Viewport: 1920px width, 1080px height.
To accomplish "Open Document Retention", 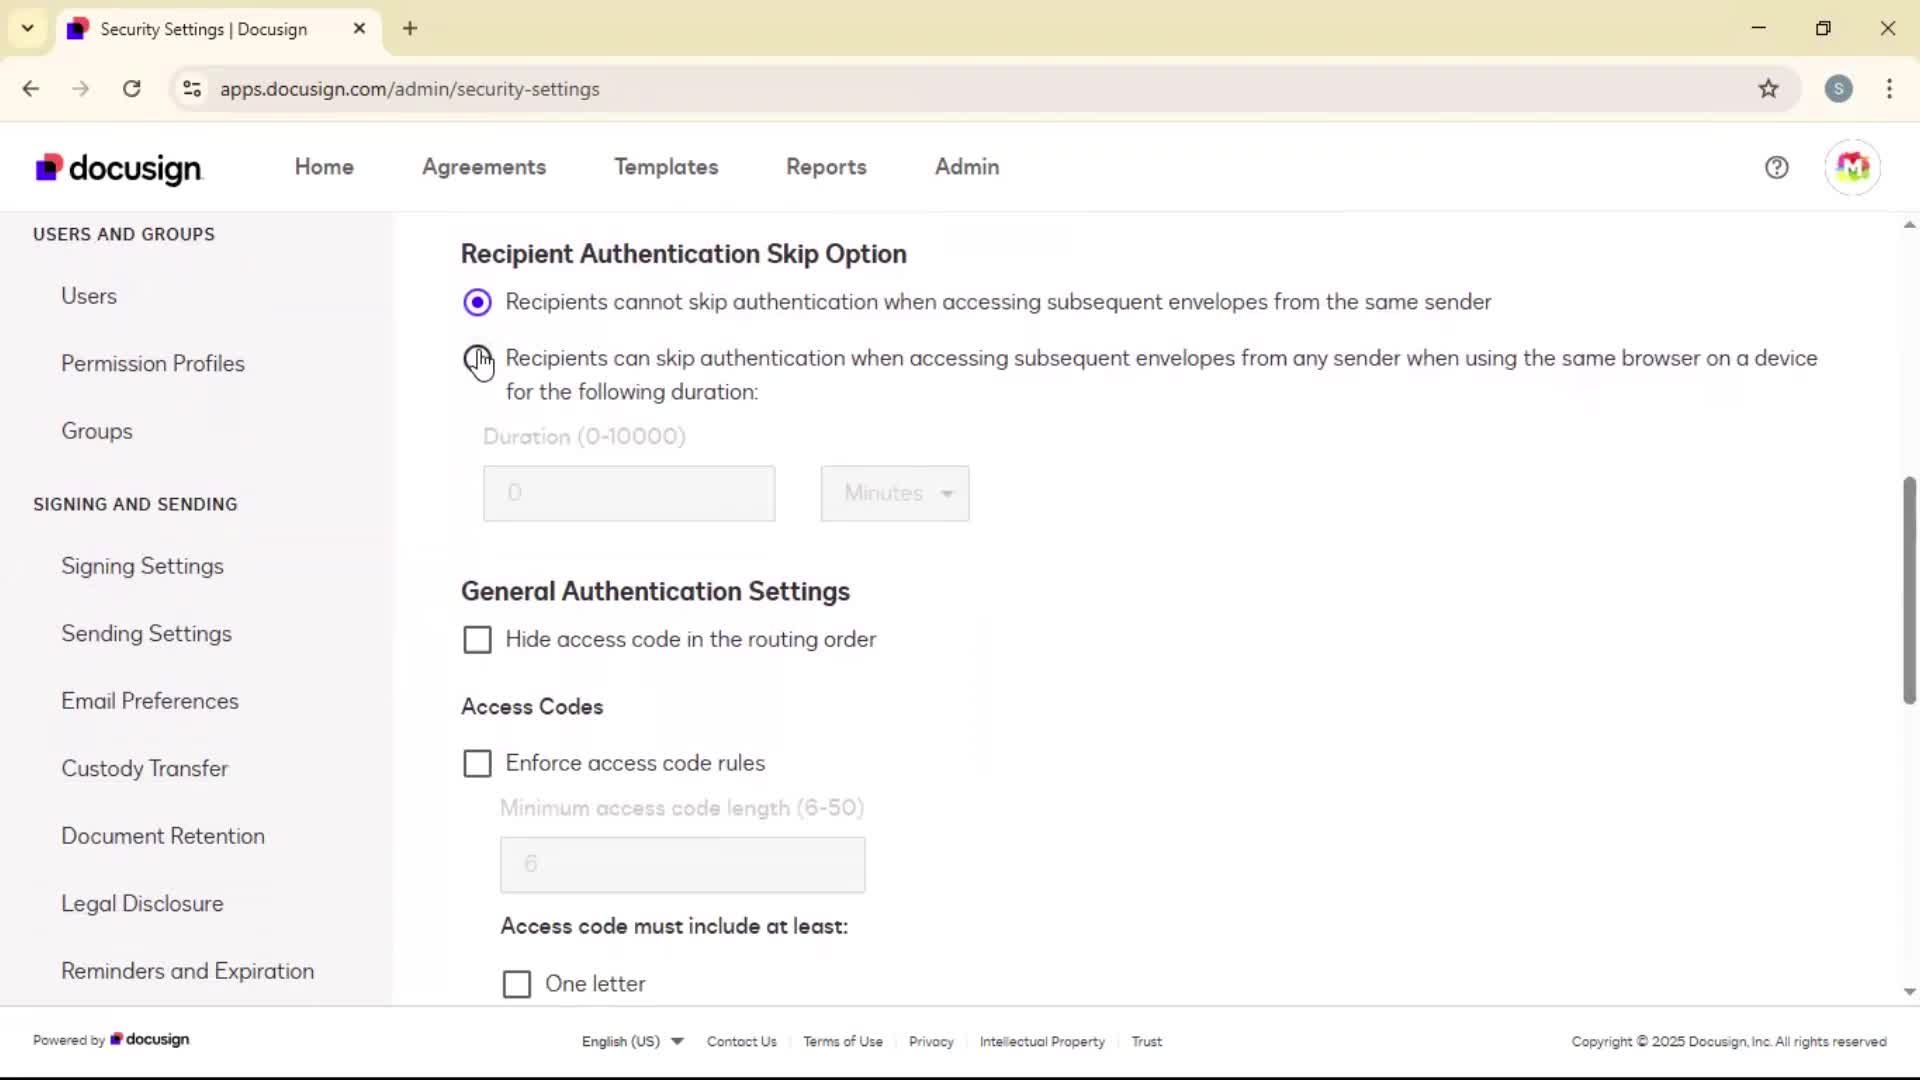I will 163,836.
